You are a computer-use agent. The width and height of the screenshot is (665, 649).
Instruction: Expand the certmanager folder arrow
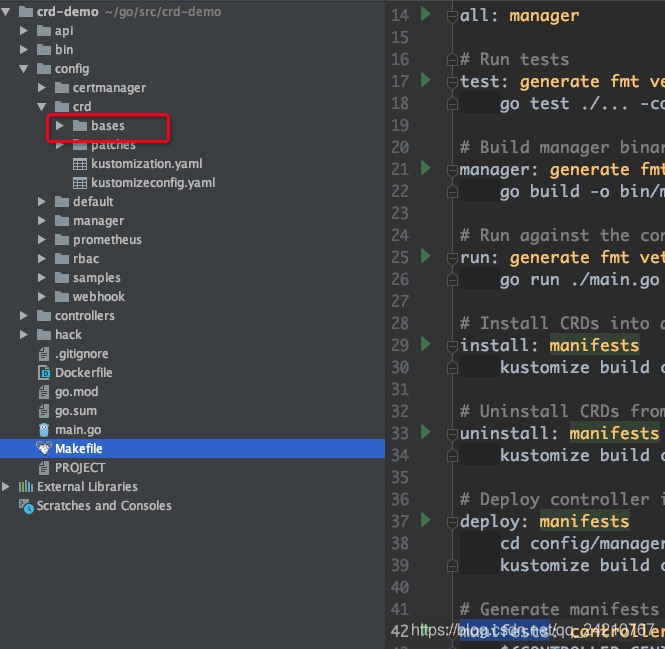[x=42, y=88]
